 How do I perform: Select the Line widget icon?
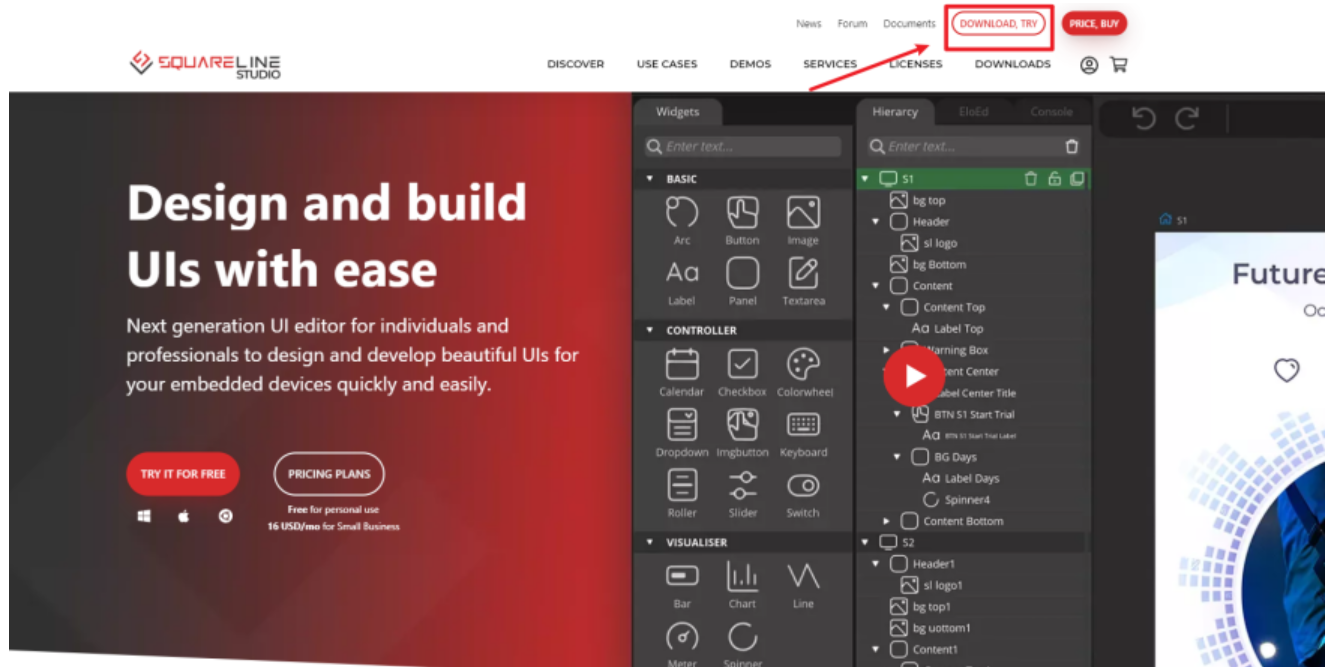803,576
